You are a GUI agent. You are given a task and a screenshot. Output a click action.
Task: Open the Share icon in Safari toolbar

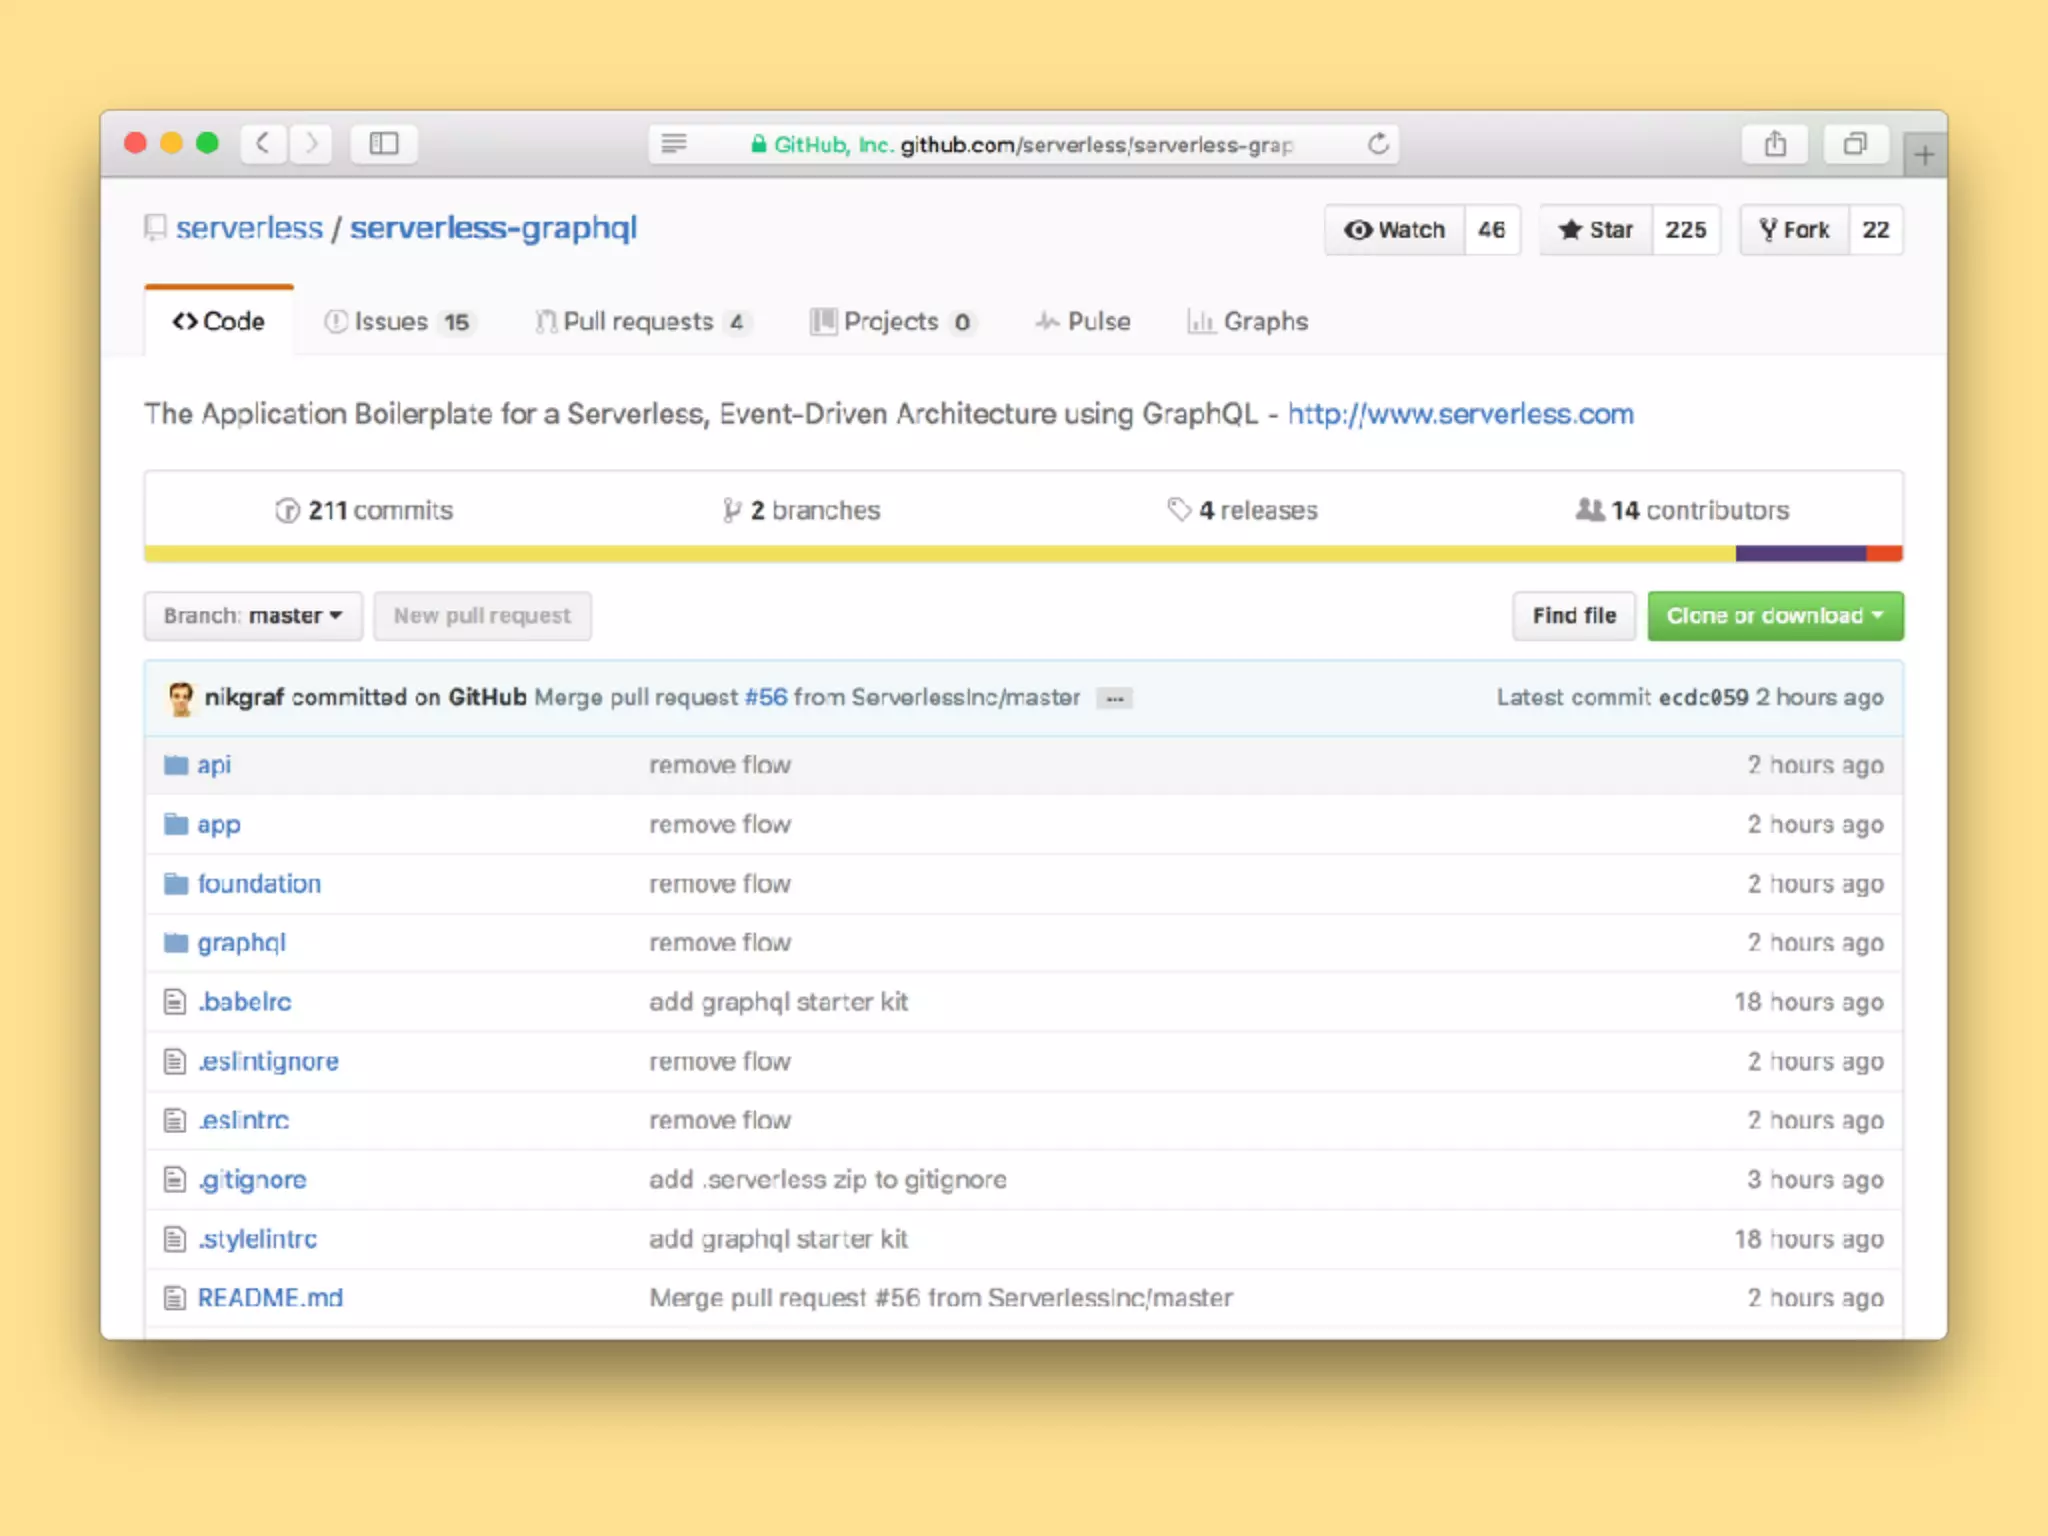pos(1775,144)
